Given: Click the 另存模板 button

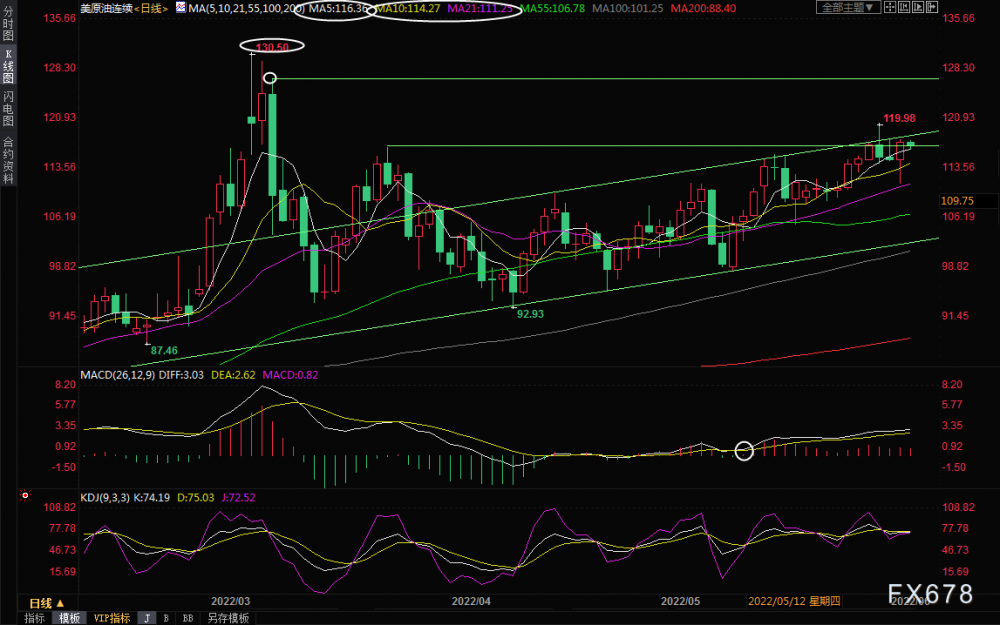Looking at the screenshot, I should tap(228, 618).
